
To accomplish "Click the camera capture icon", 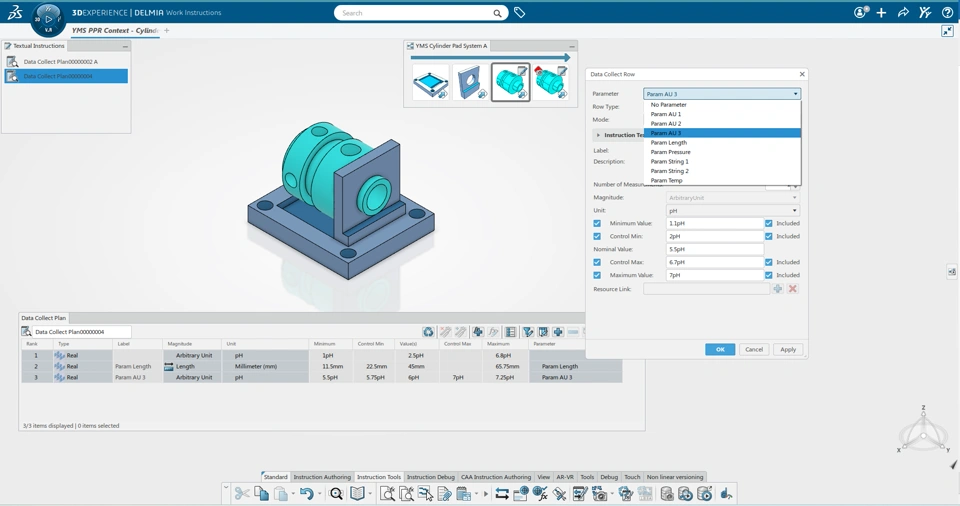I will (x=599, y=493).
